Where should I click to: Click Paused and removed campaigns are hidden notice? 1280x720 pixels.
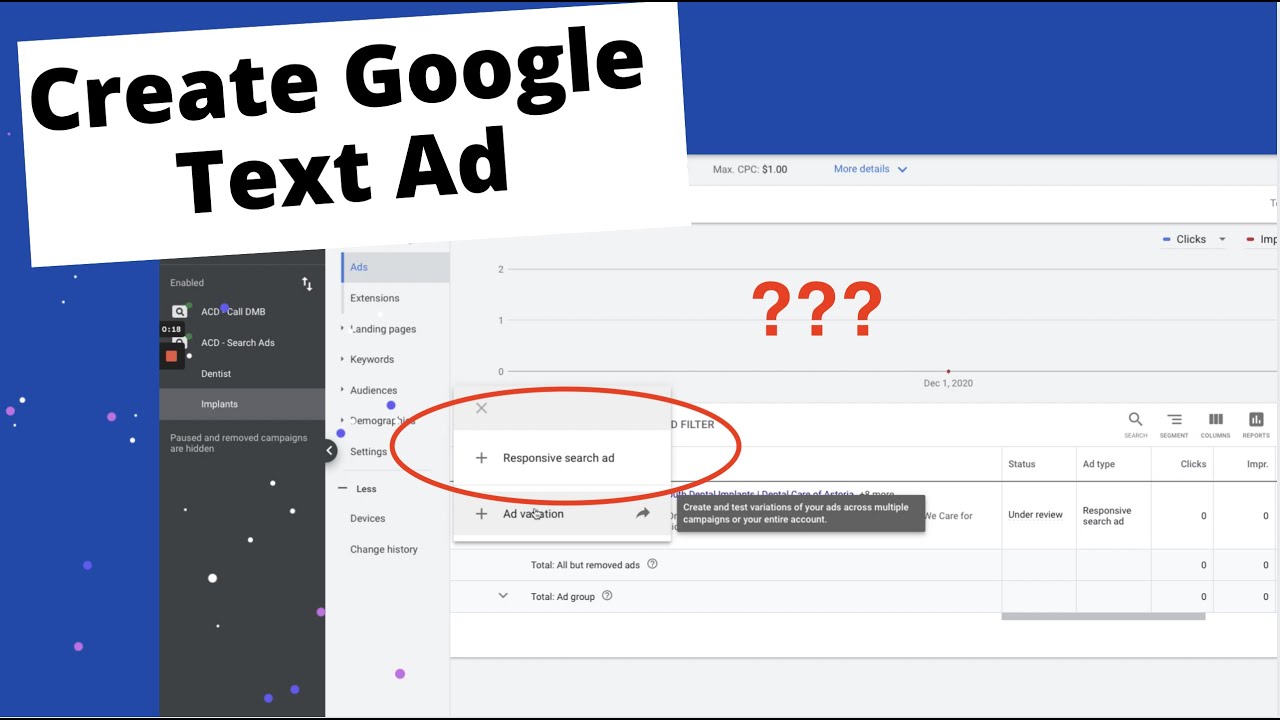[x=238, y=444]
